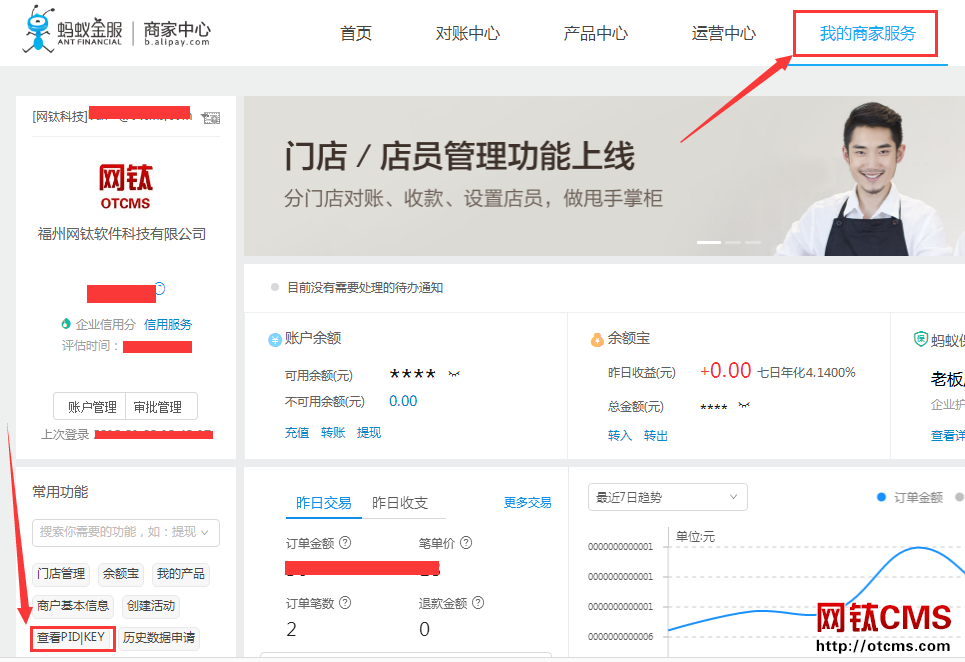Viewport: 965px width, 662px height.
Task: Click the 余额宝 money bag icon
Action: point(597,339)
